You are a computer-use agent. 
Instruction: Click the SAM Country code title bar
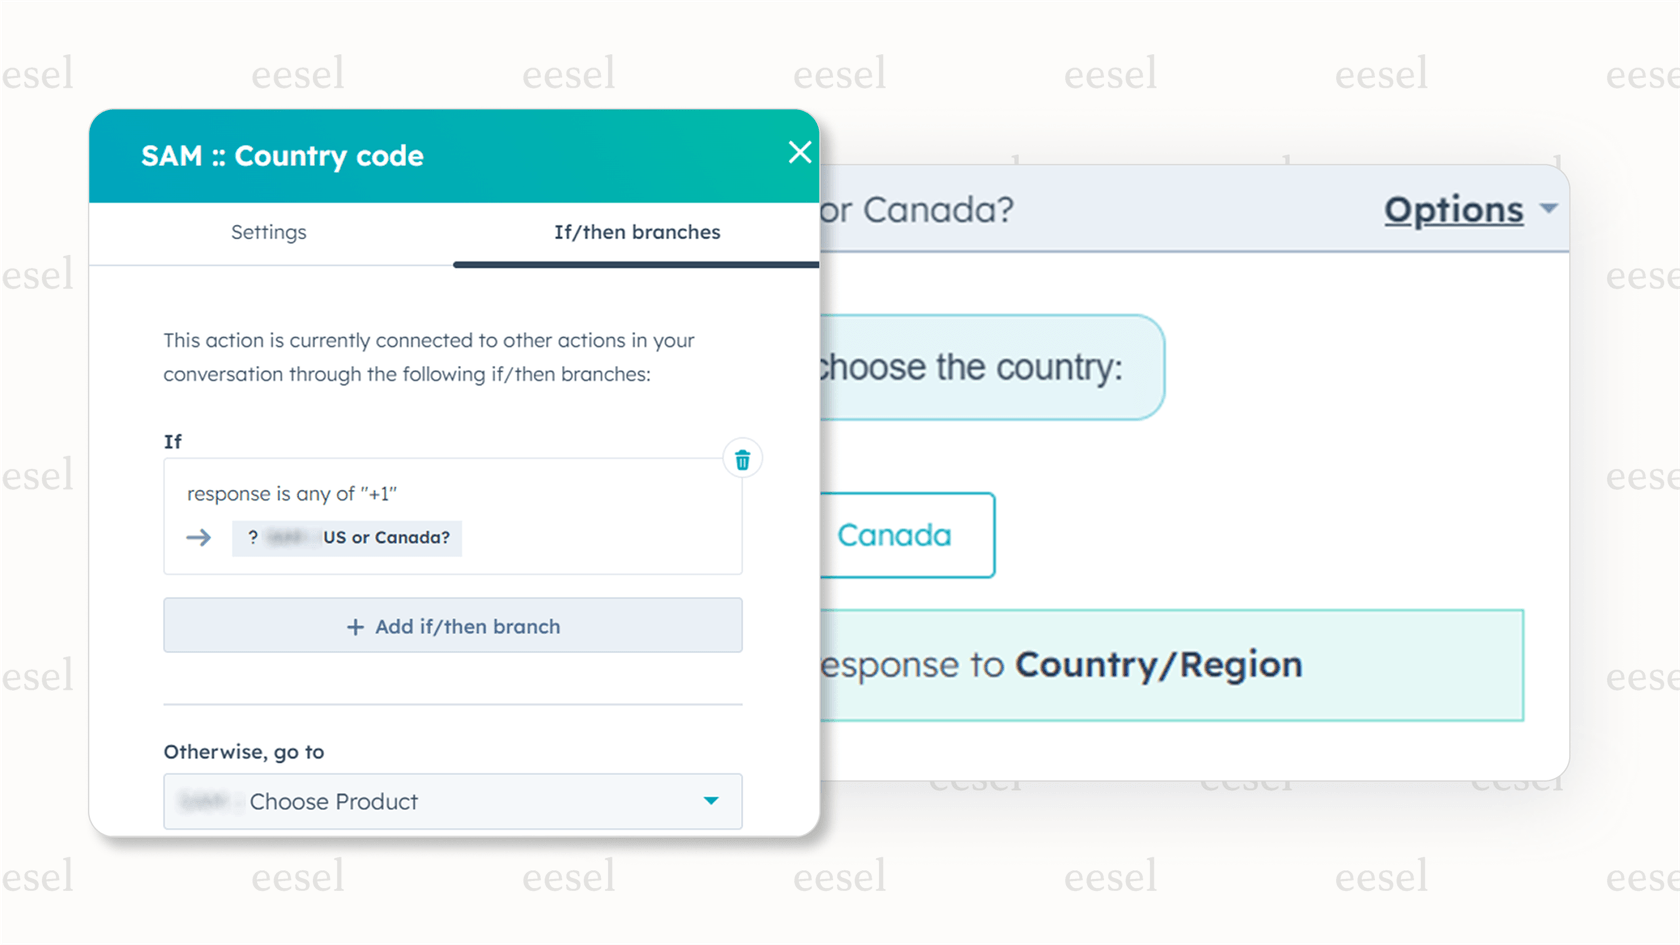281,156
